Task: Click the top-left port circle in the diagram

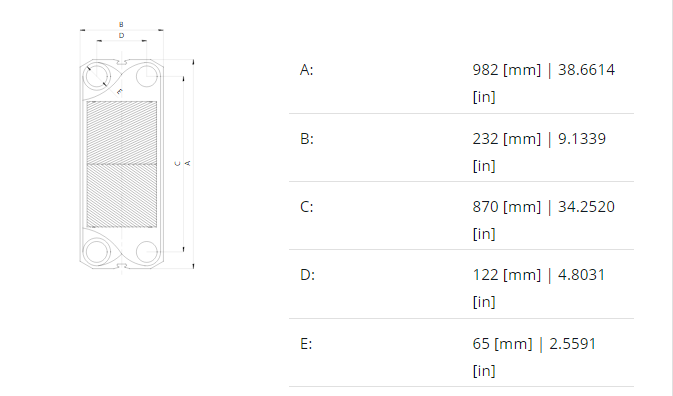Action: point(97,76)
